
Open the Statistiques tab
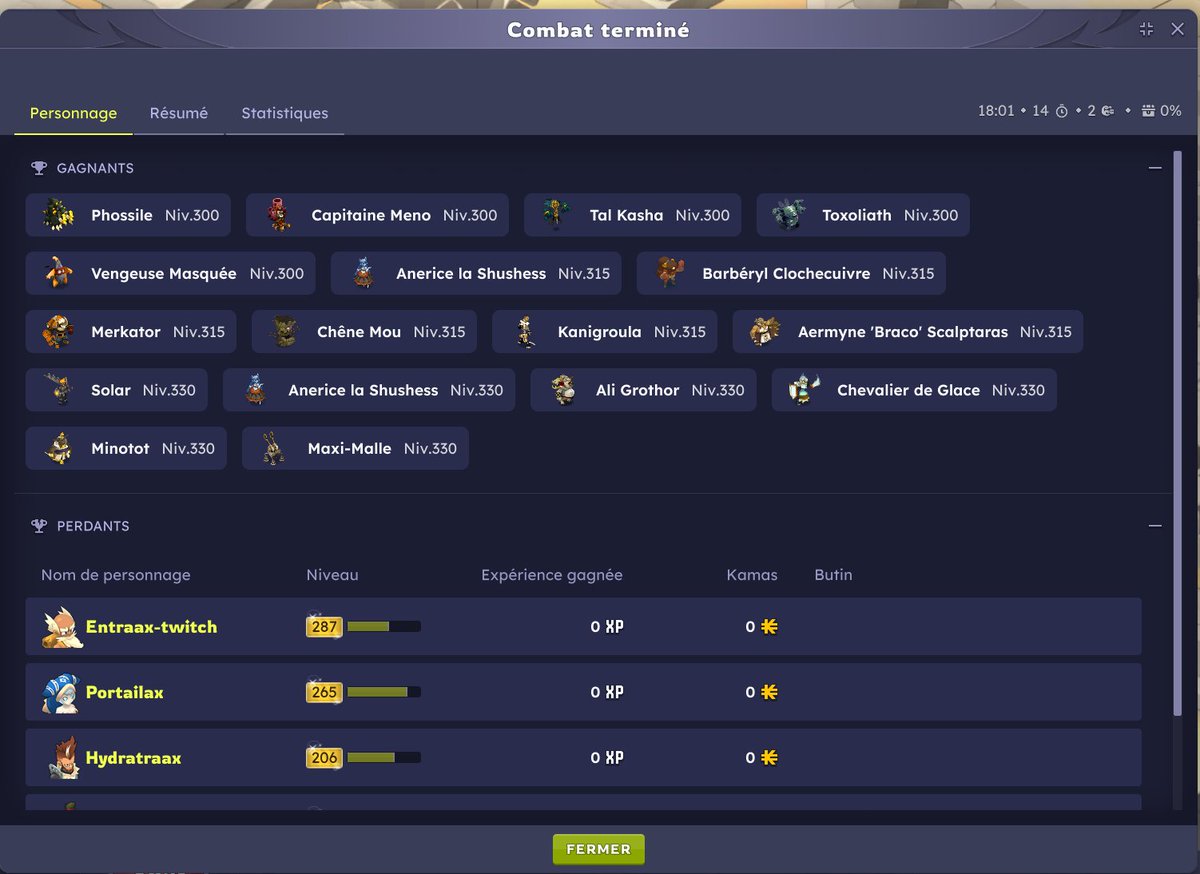285,113
